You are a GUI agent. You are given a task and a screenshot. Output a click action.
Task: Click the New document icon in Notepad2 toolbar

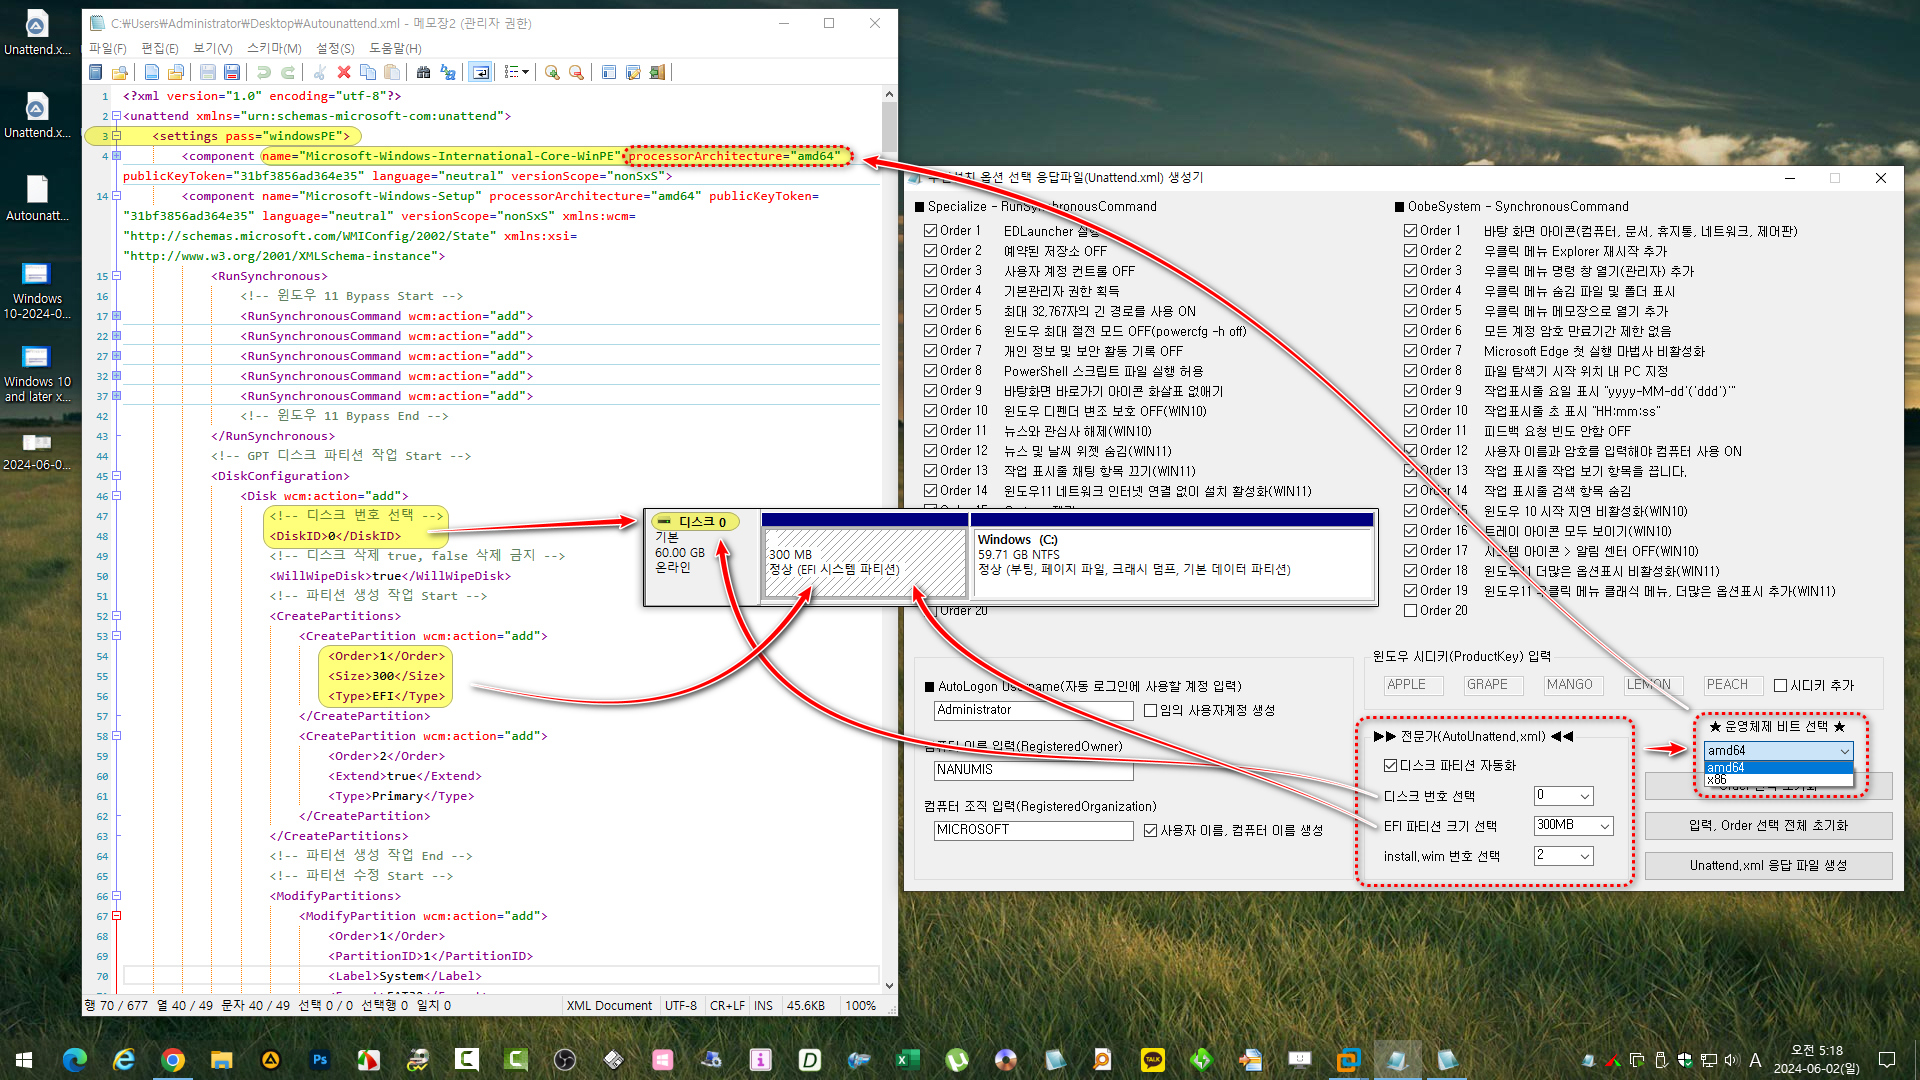(x=151, y=72)
